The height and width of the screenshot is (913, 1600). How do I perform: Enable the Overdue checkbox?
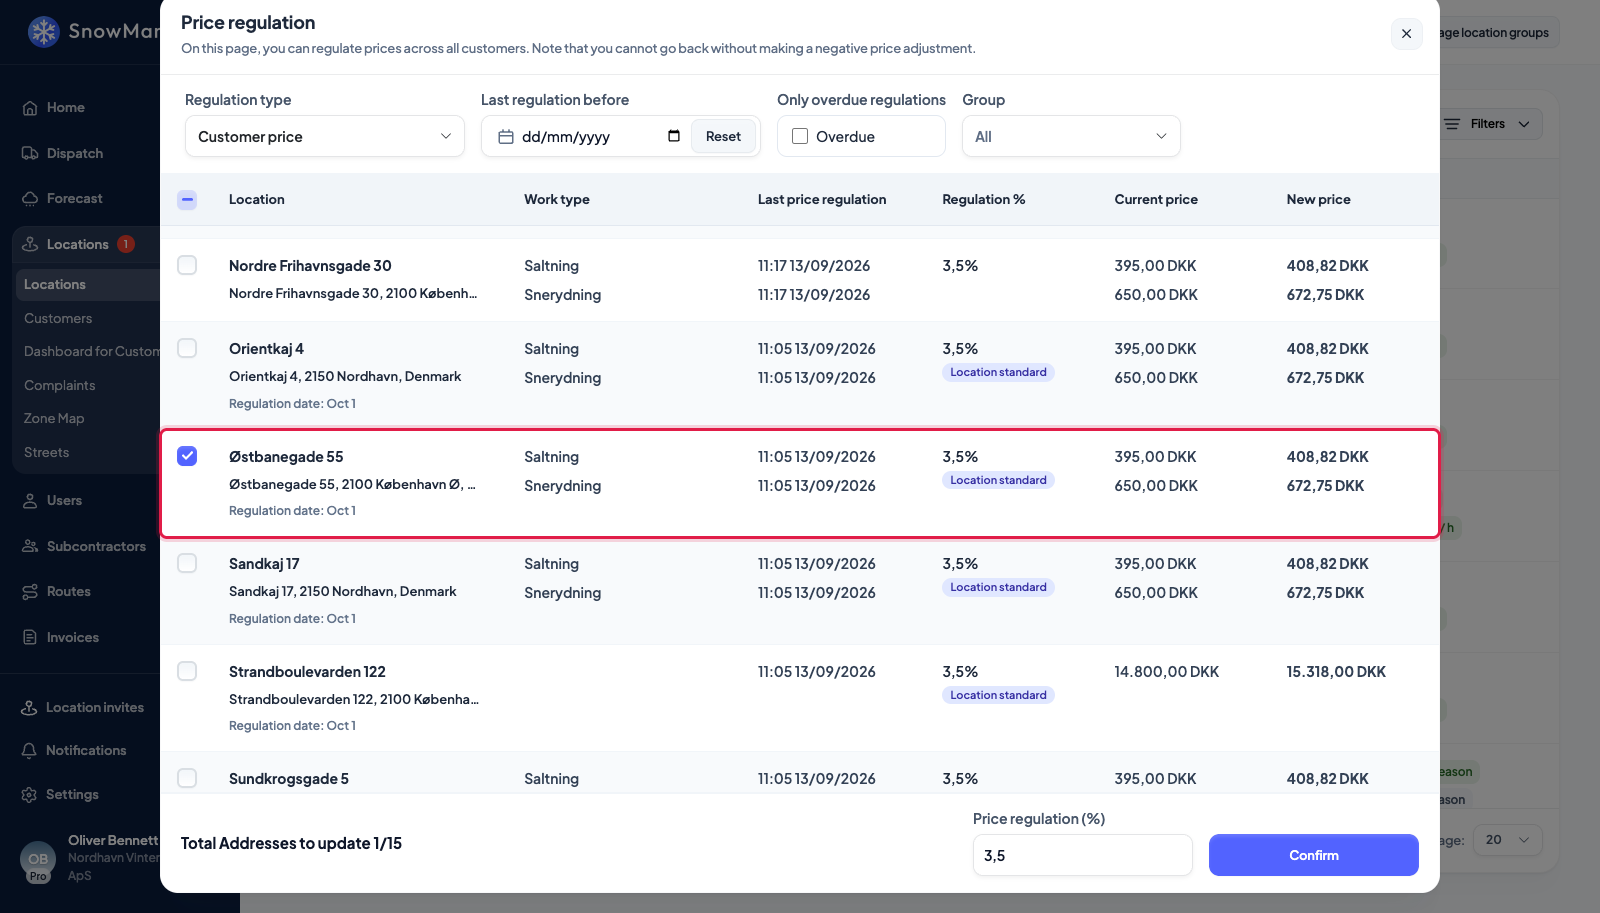[x=800, y=136]
